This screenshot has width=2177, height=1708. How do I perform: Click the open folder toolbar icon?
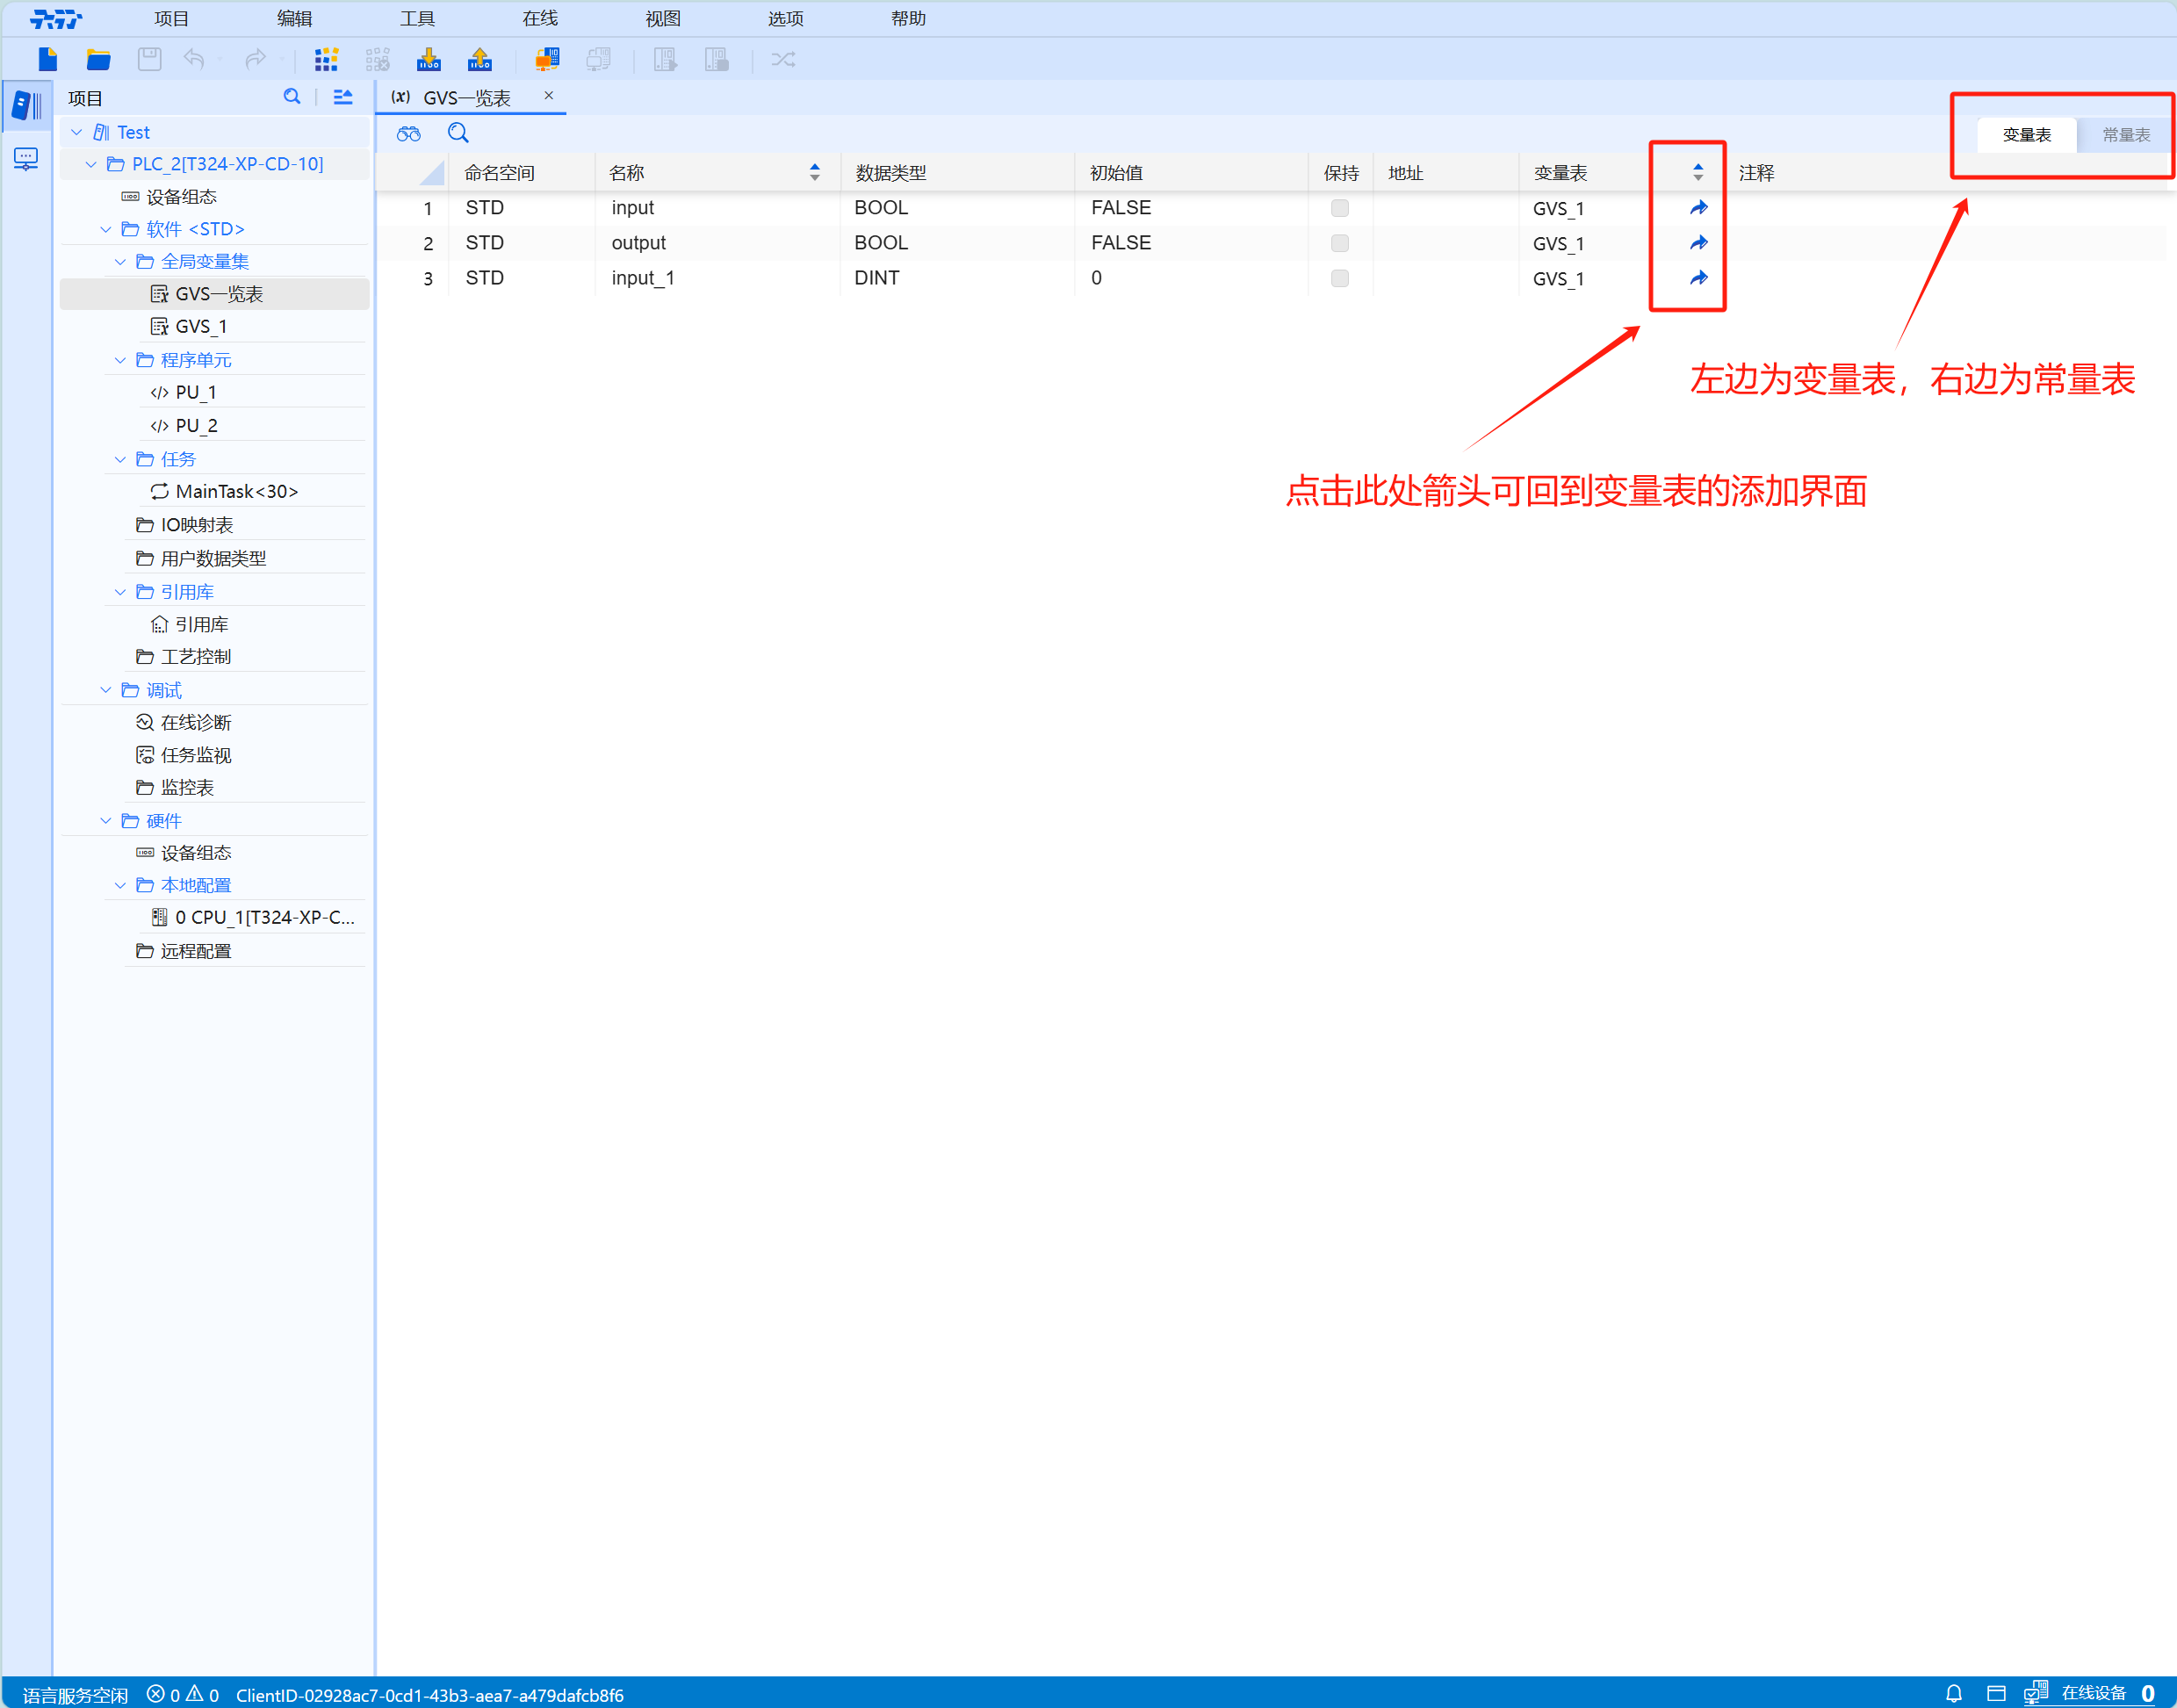click(x=98, y=60)
